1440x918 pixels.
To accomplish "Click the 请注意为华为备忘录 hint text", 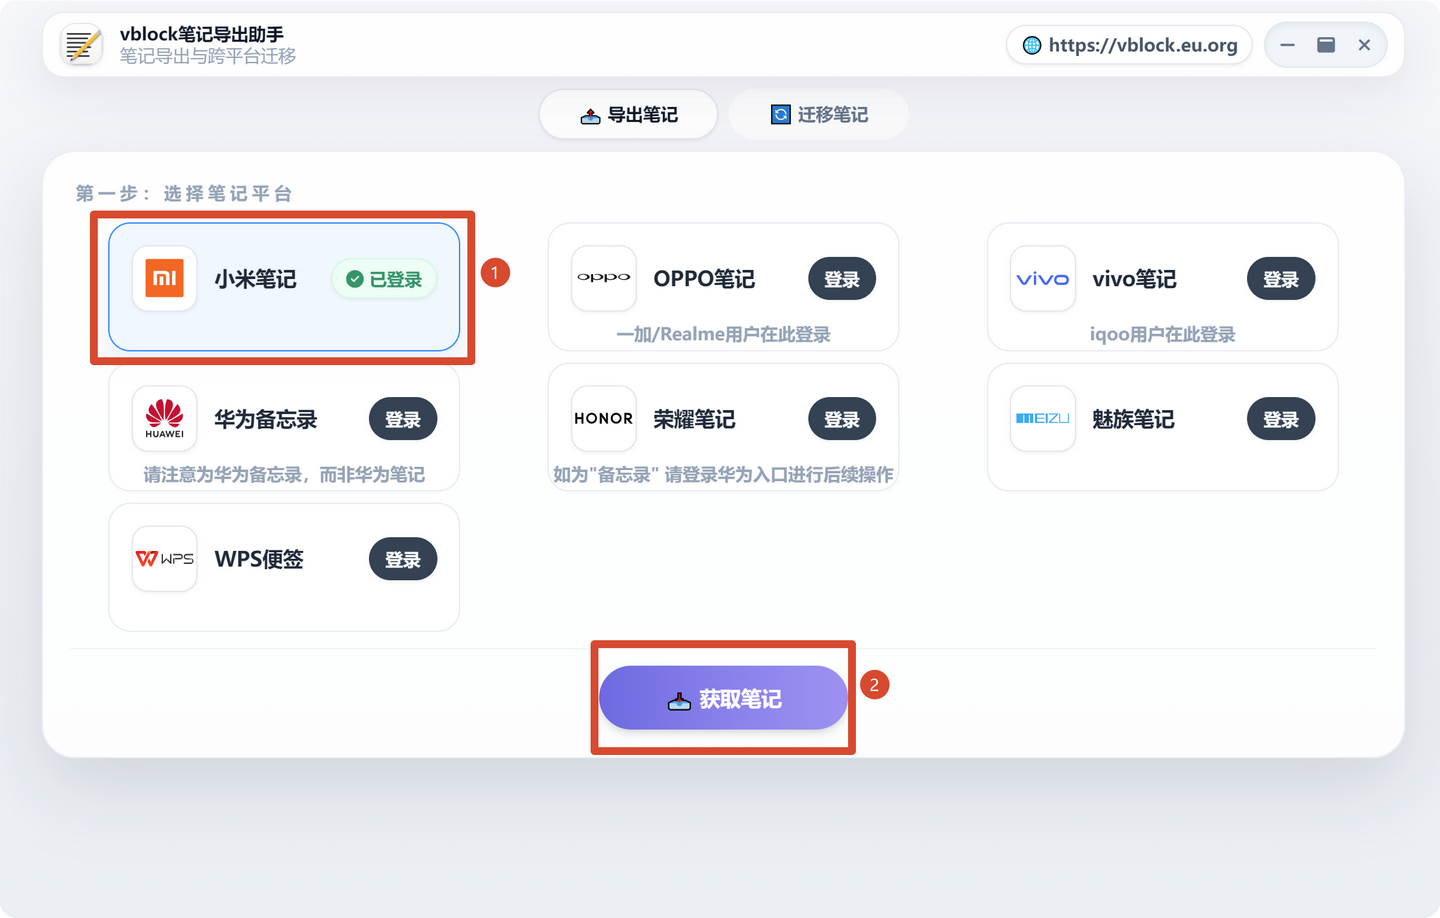I will [x=284, y=474].
